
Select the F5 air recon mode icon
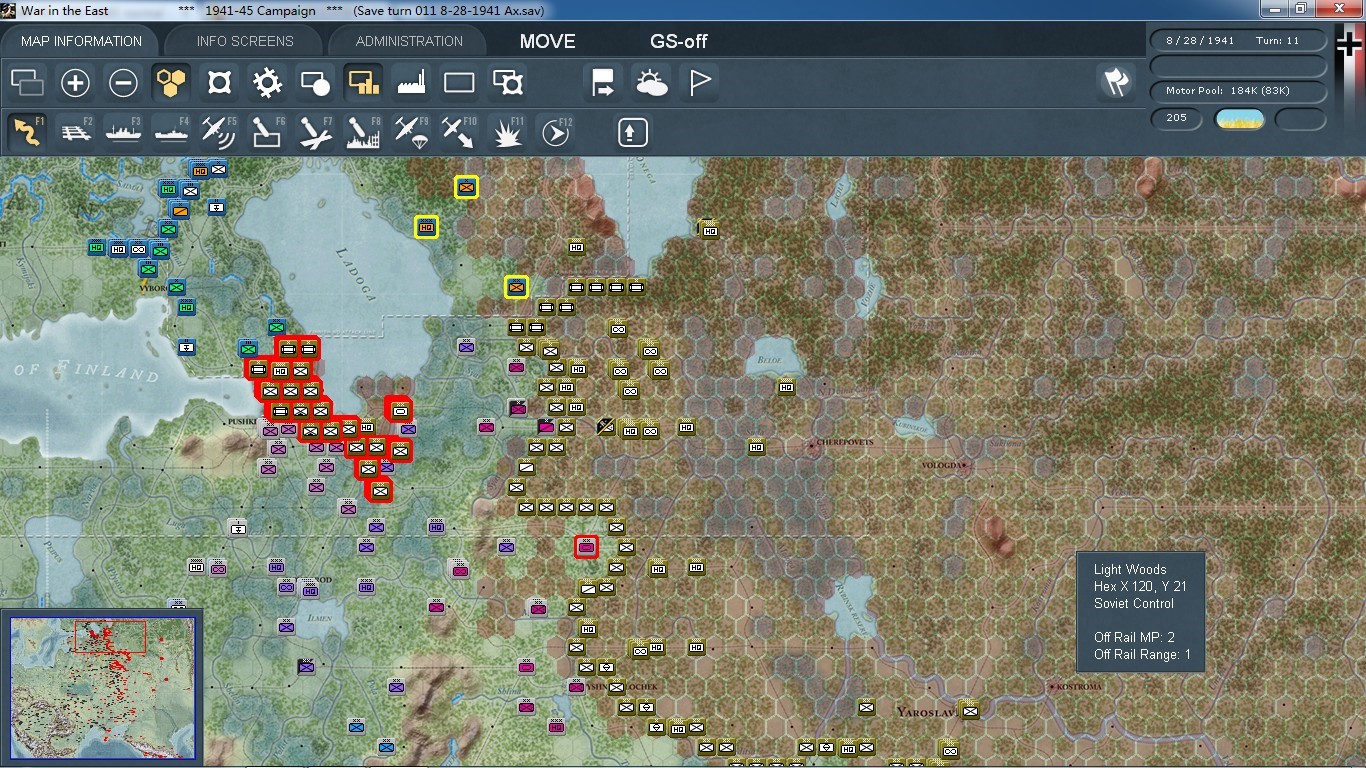(219, 132)
